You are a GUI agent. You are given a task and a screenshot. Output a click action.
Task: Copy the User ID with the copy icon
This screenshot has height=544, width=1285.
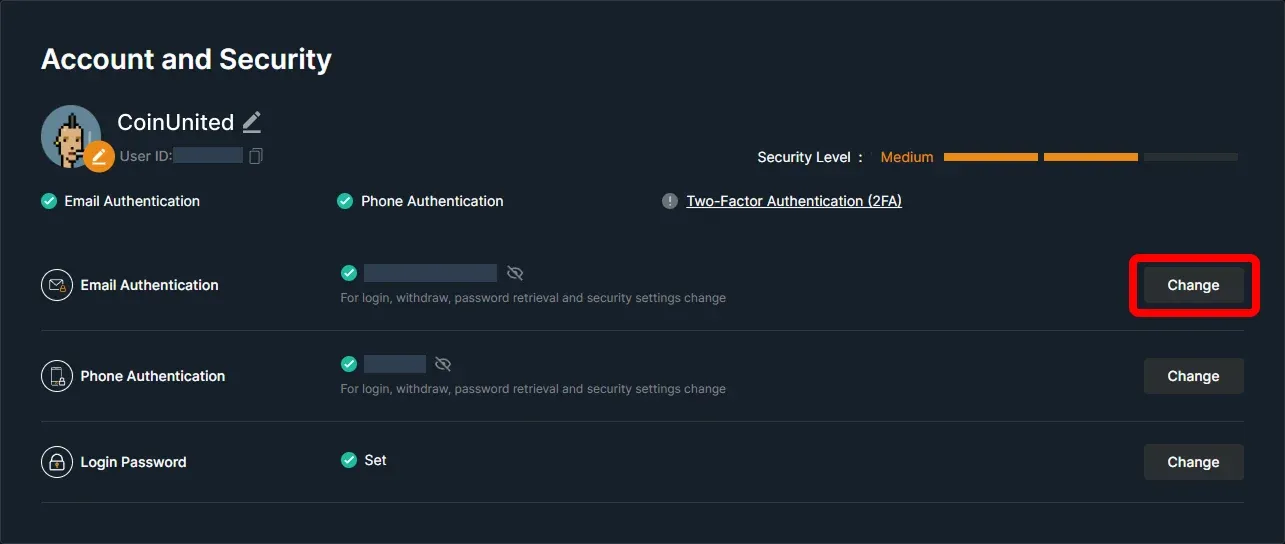[x=256, y=156]
